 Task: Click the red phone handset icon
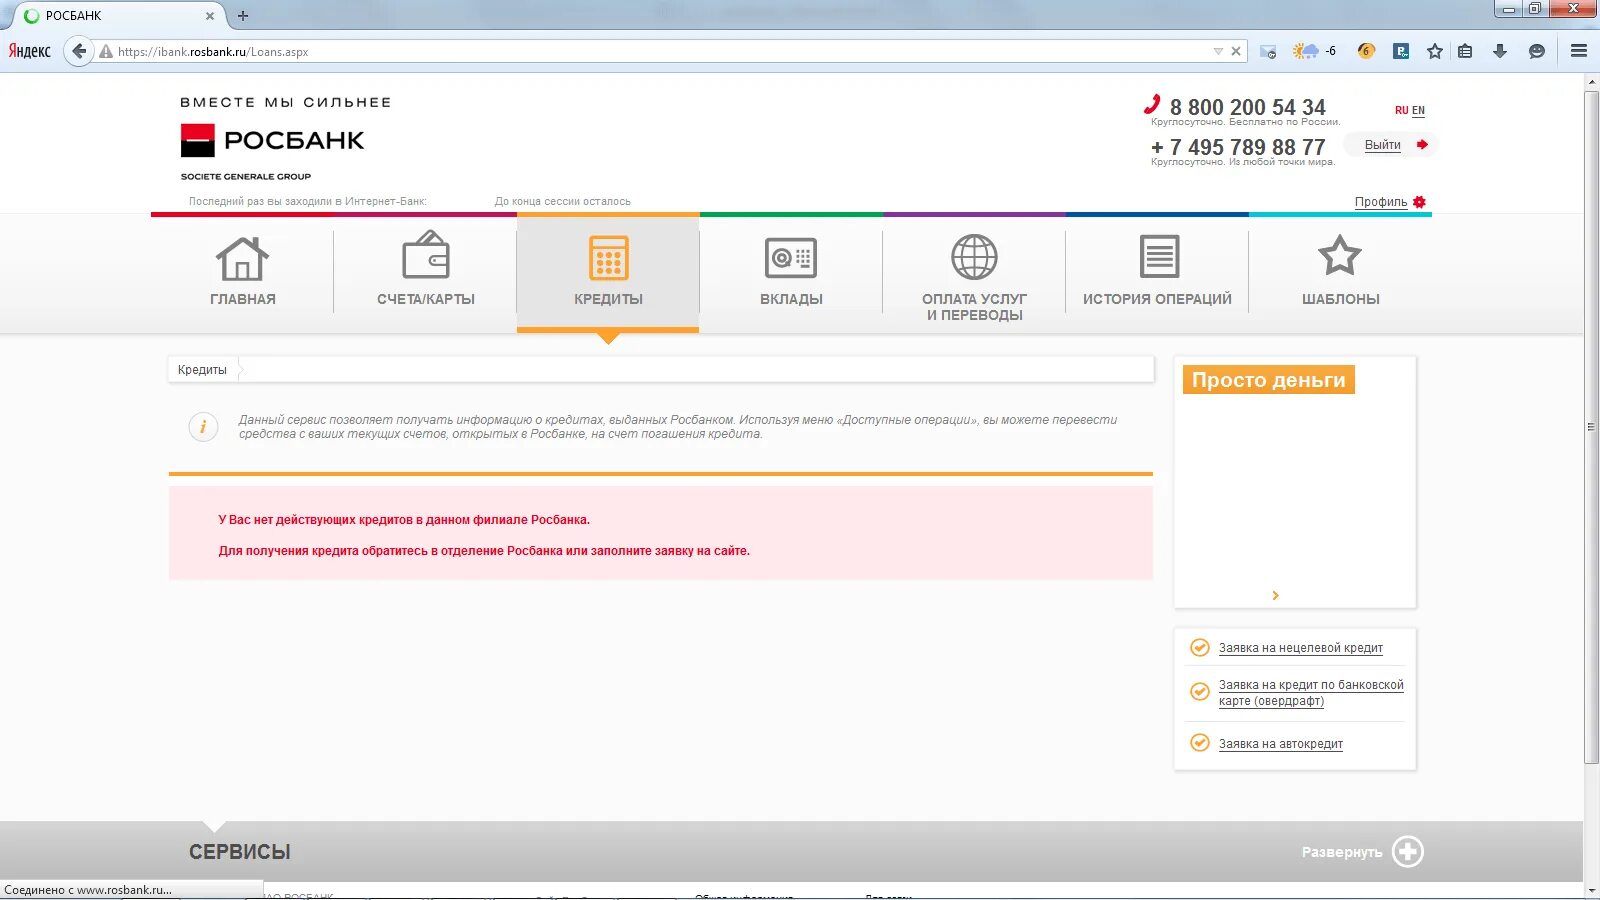(1152, 105)
